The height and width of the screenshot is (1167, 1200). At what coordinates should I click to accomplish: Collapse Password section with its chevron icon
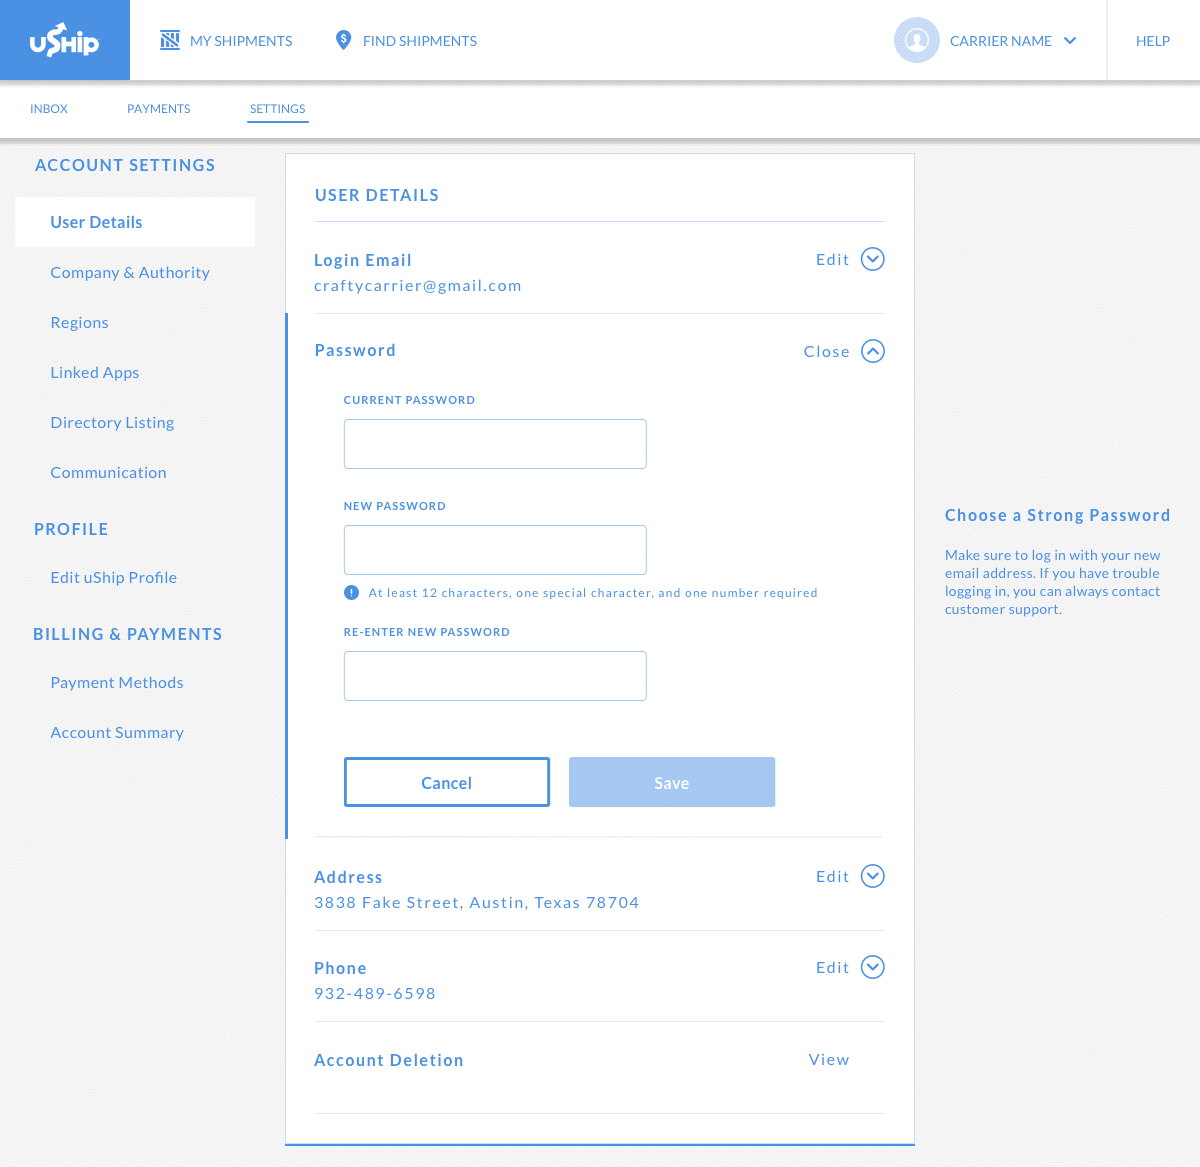point(873,351)
